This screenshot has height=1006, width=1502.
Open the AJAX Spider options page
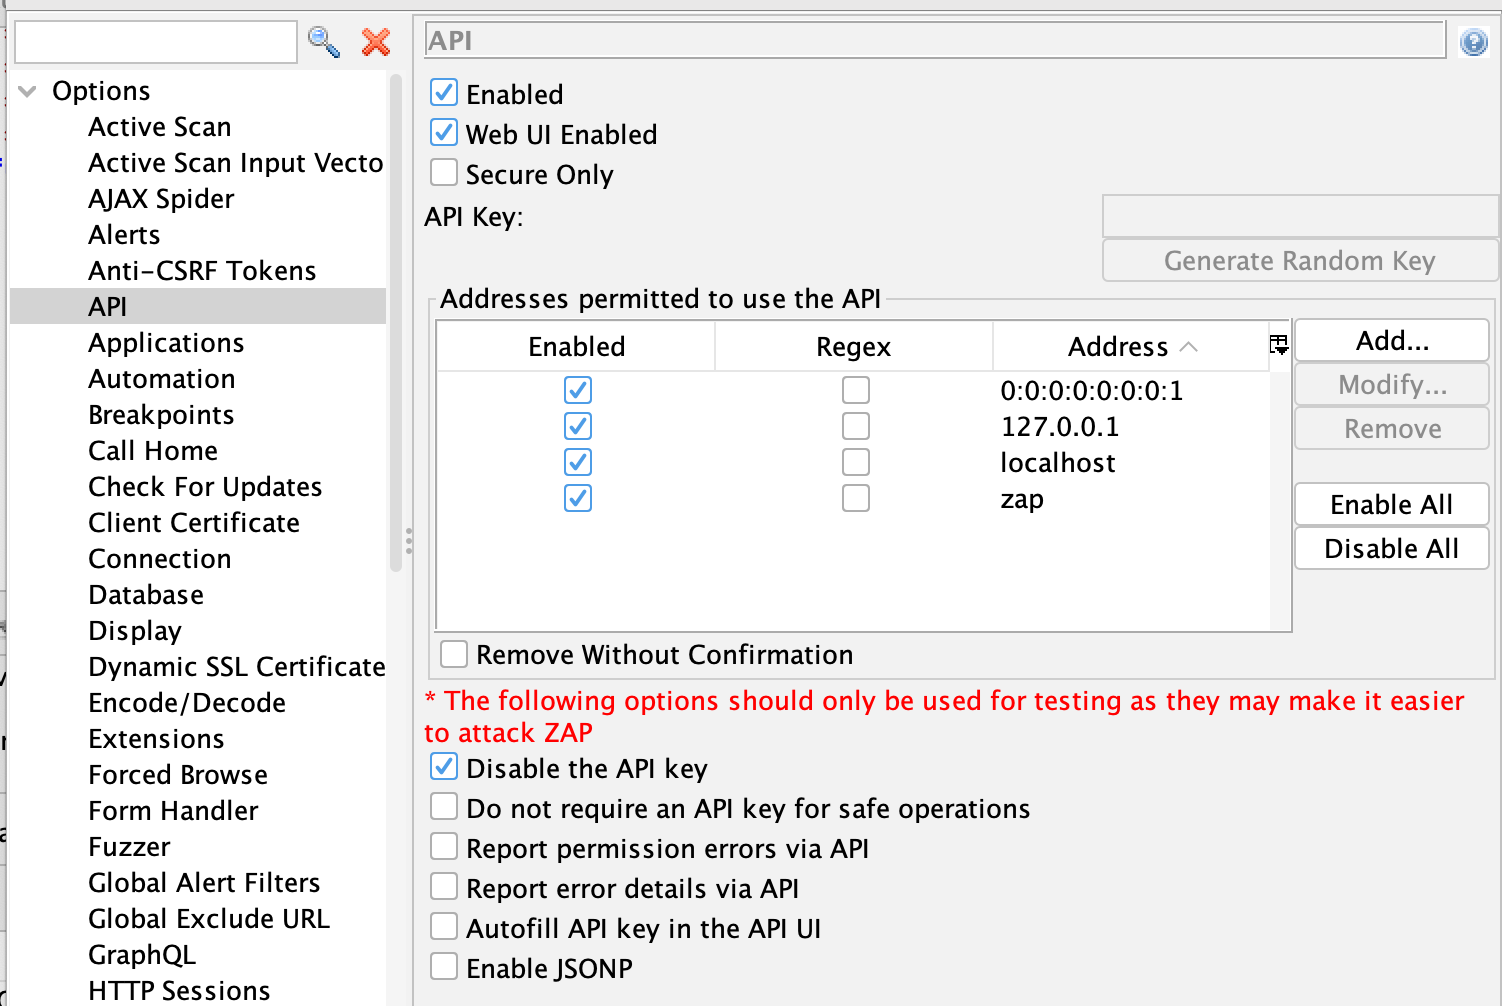[160, 198]
